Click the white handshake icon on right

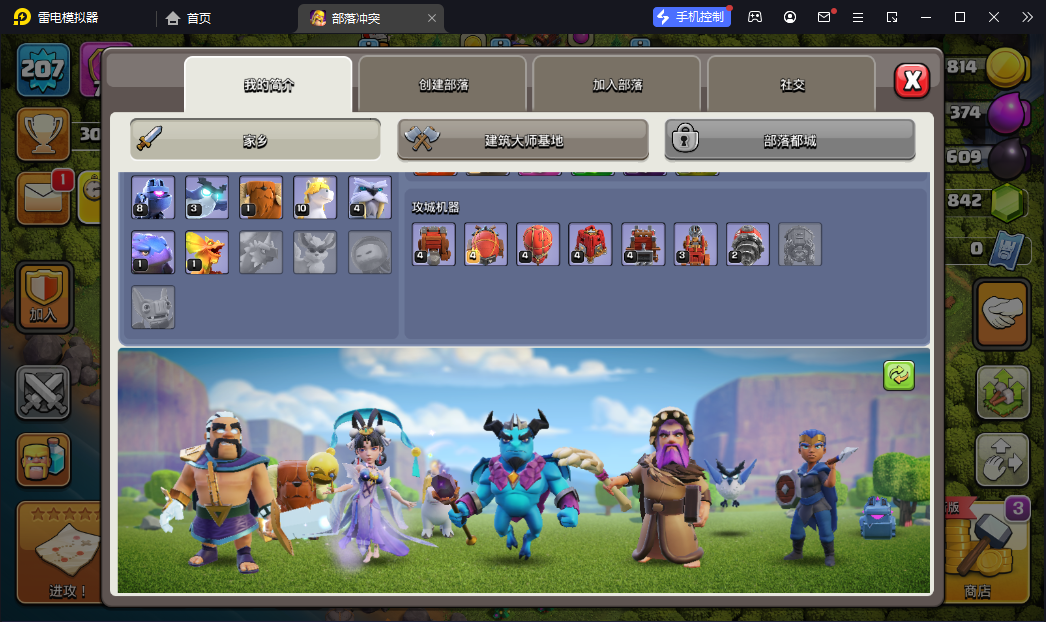coord(1002,314)
